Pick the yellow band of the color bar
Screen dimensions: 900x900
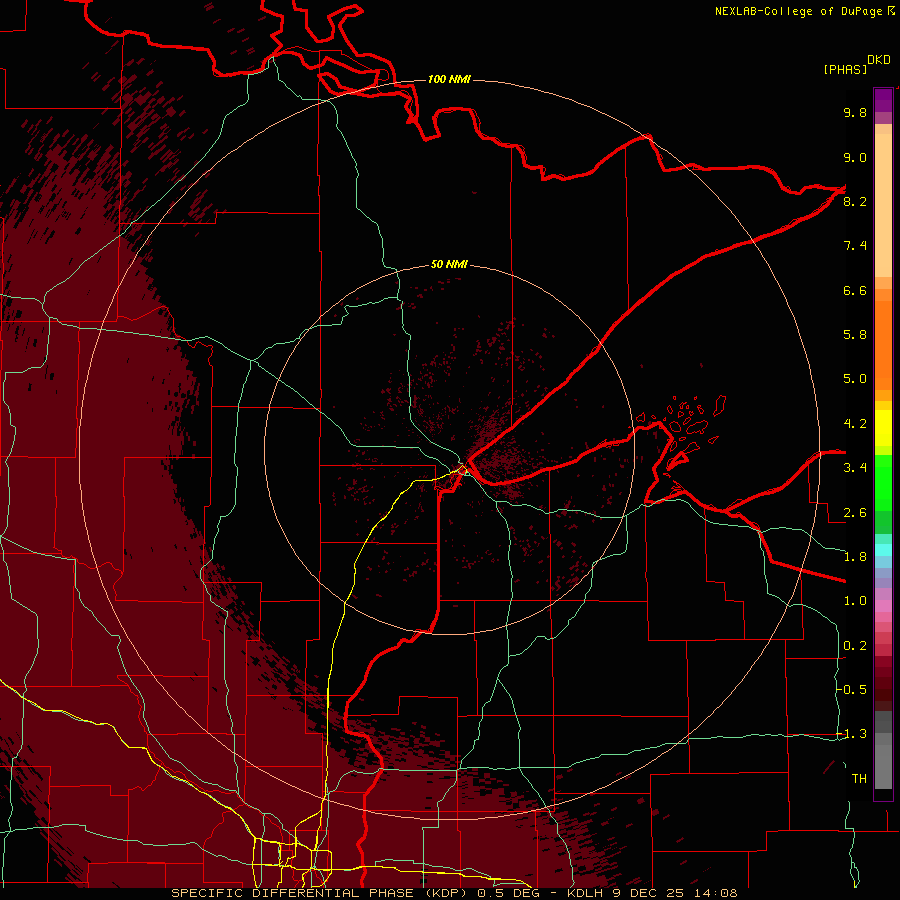point(883,427)
